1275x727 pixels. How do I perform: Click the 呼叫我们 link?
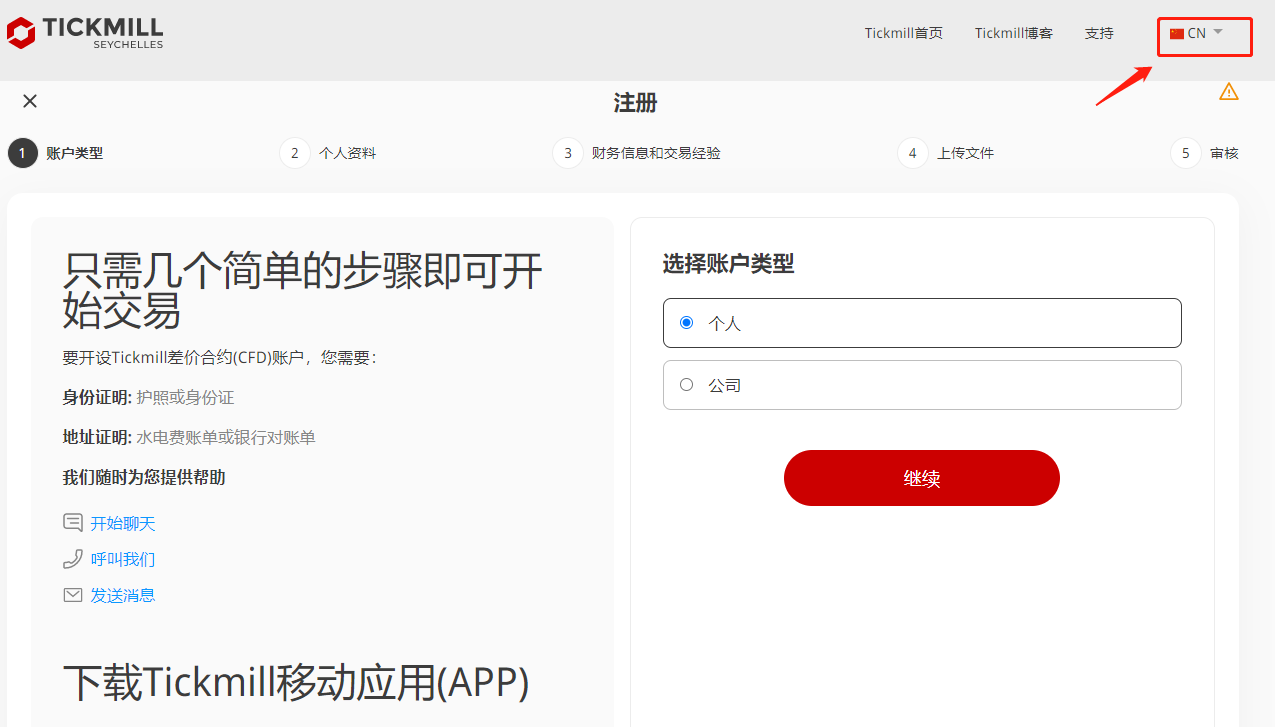(123, 559)
